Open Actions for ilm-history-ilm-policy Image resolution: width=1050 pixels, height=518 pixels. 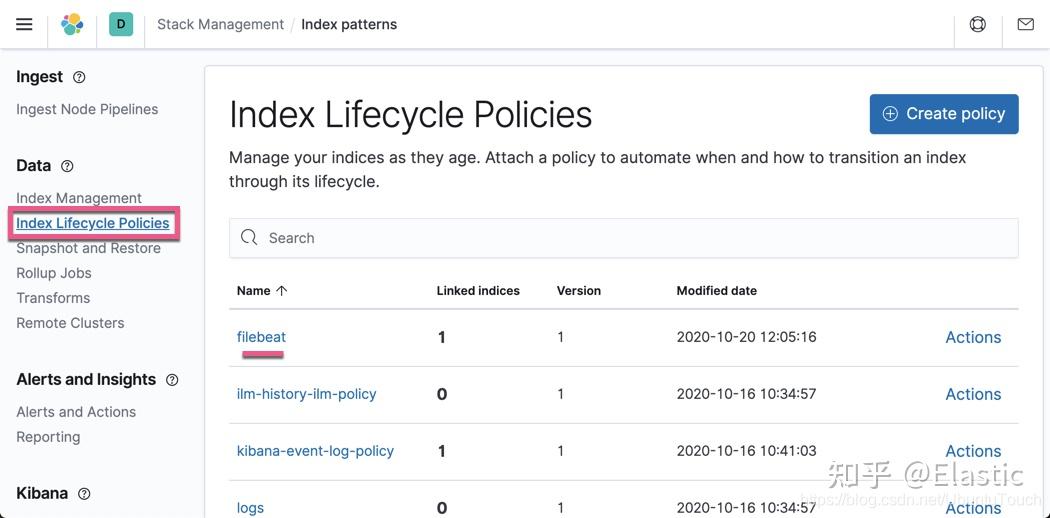[972, 394]
